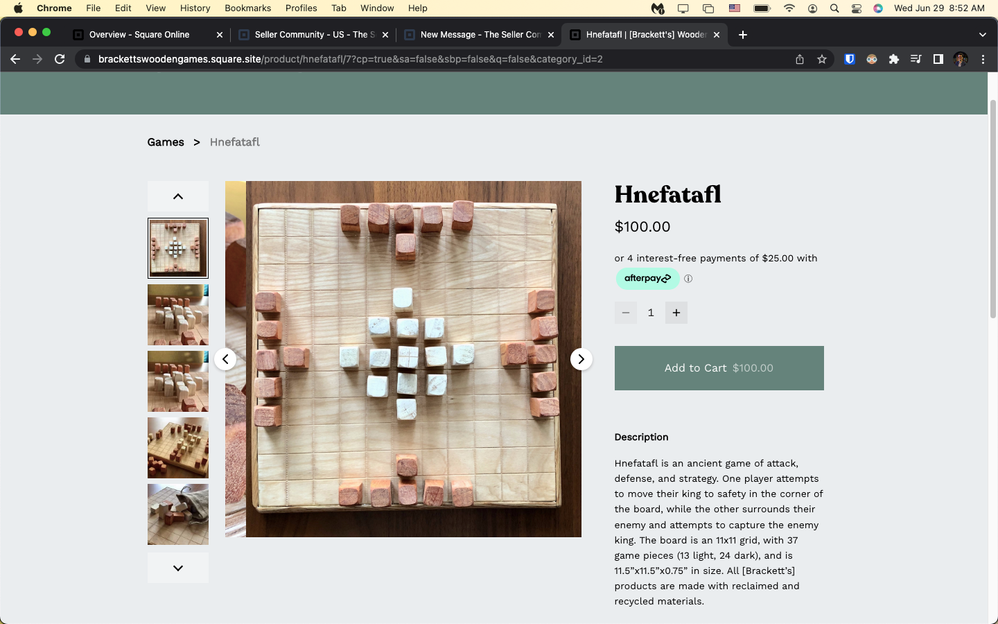Show previous product image with left arrow
This screenshot has width=998, height=624.
(225, 359)
